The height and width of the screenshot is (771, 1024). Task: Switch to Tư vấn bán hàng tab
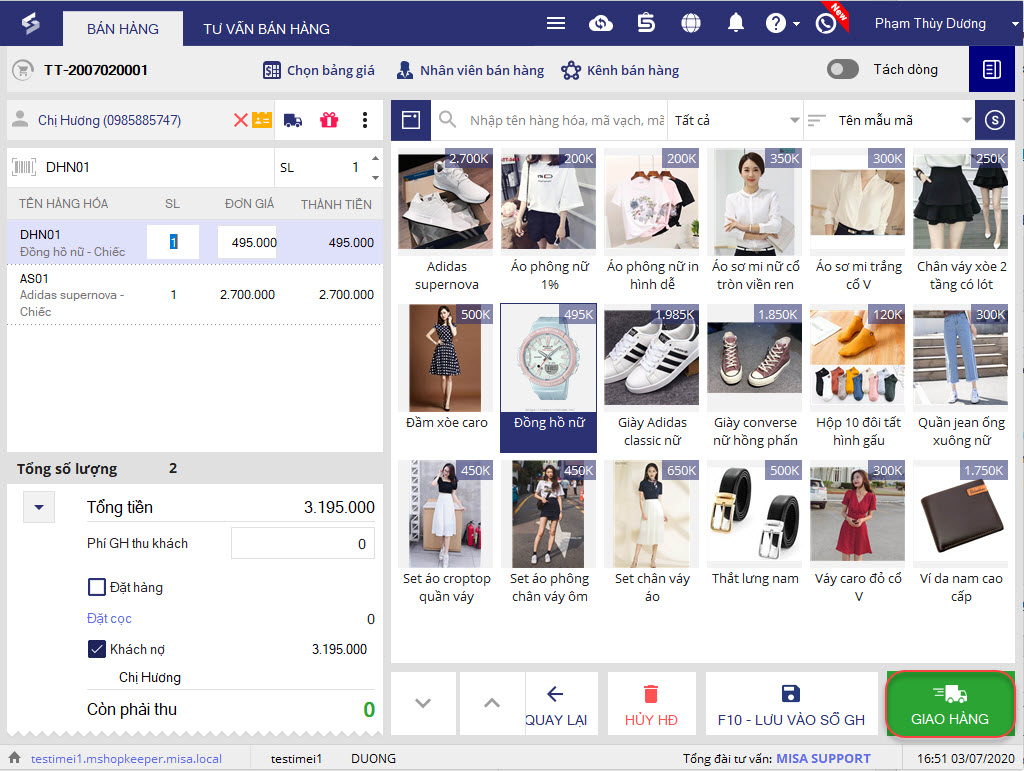266,29
